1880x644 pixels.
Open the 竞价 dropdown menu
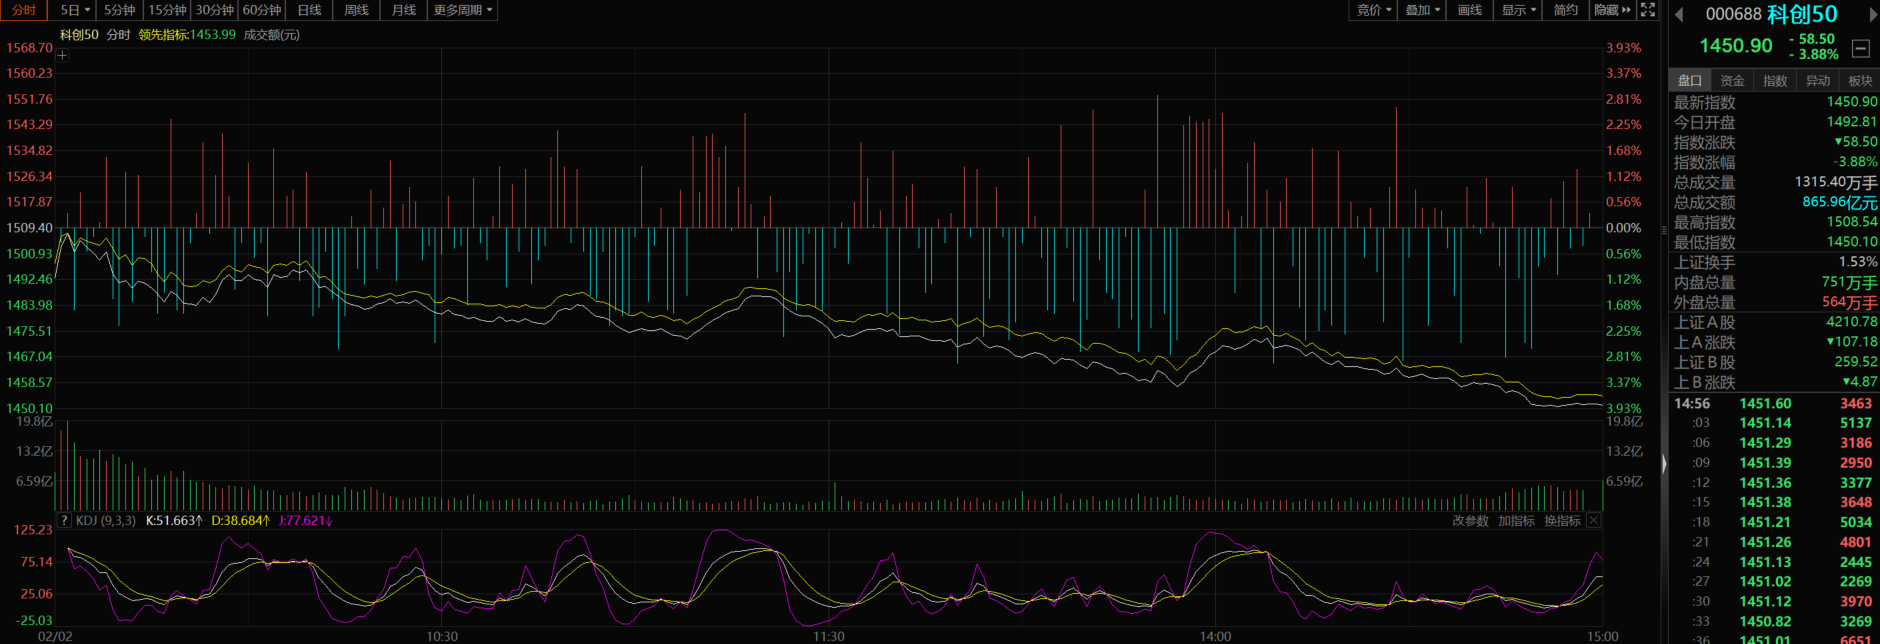1373,10
